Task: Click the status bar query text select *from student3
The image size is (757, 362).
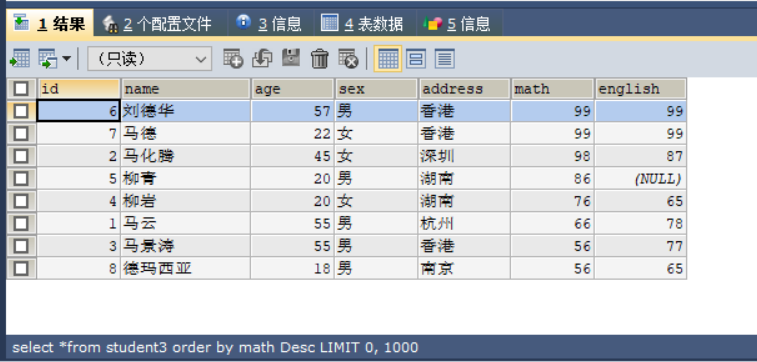Action: (x=90, y=347)
